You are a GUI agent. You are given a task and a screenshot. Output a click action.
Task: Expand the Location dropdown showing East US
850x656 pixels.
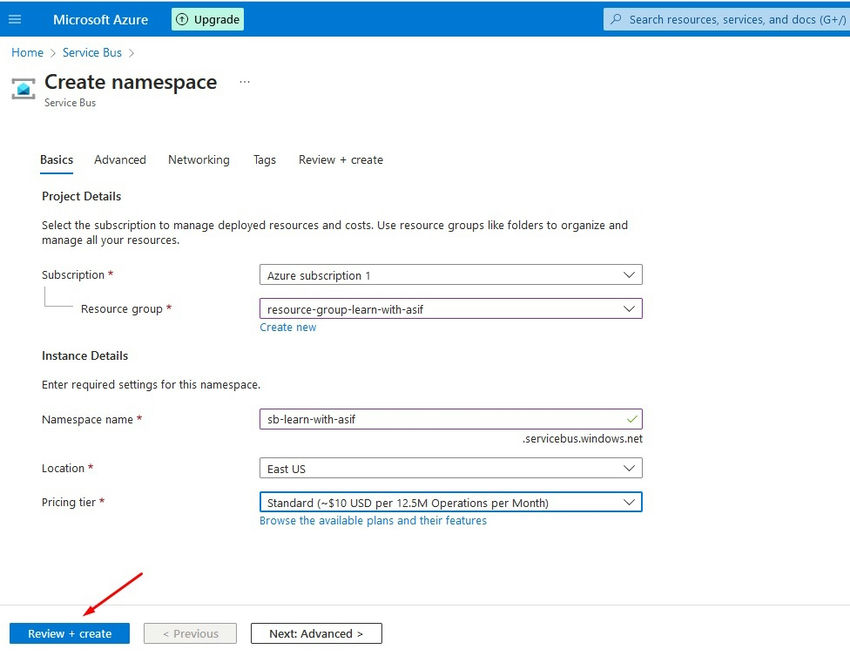point(631,467)
